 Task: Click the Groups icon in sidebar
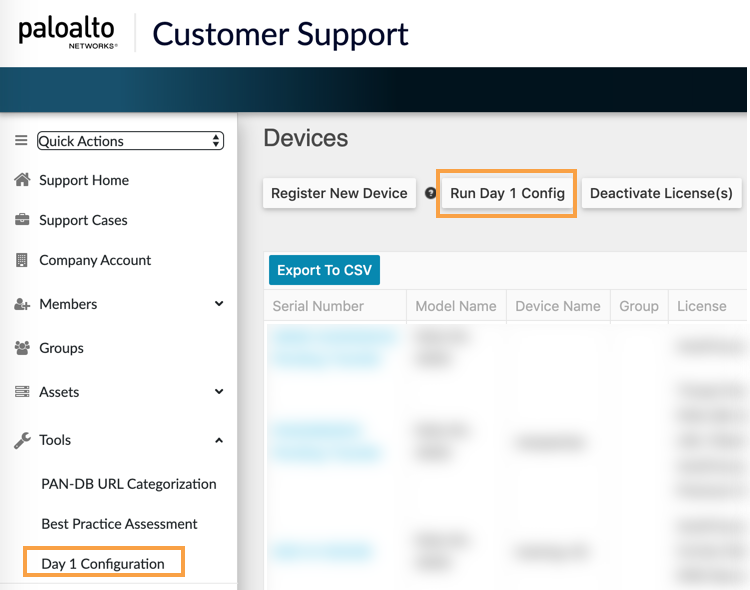(x=21, y=348)
